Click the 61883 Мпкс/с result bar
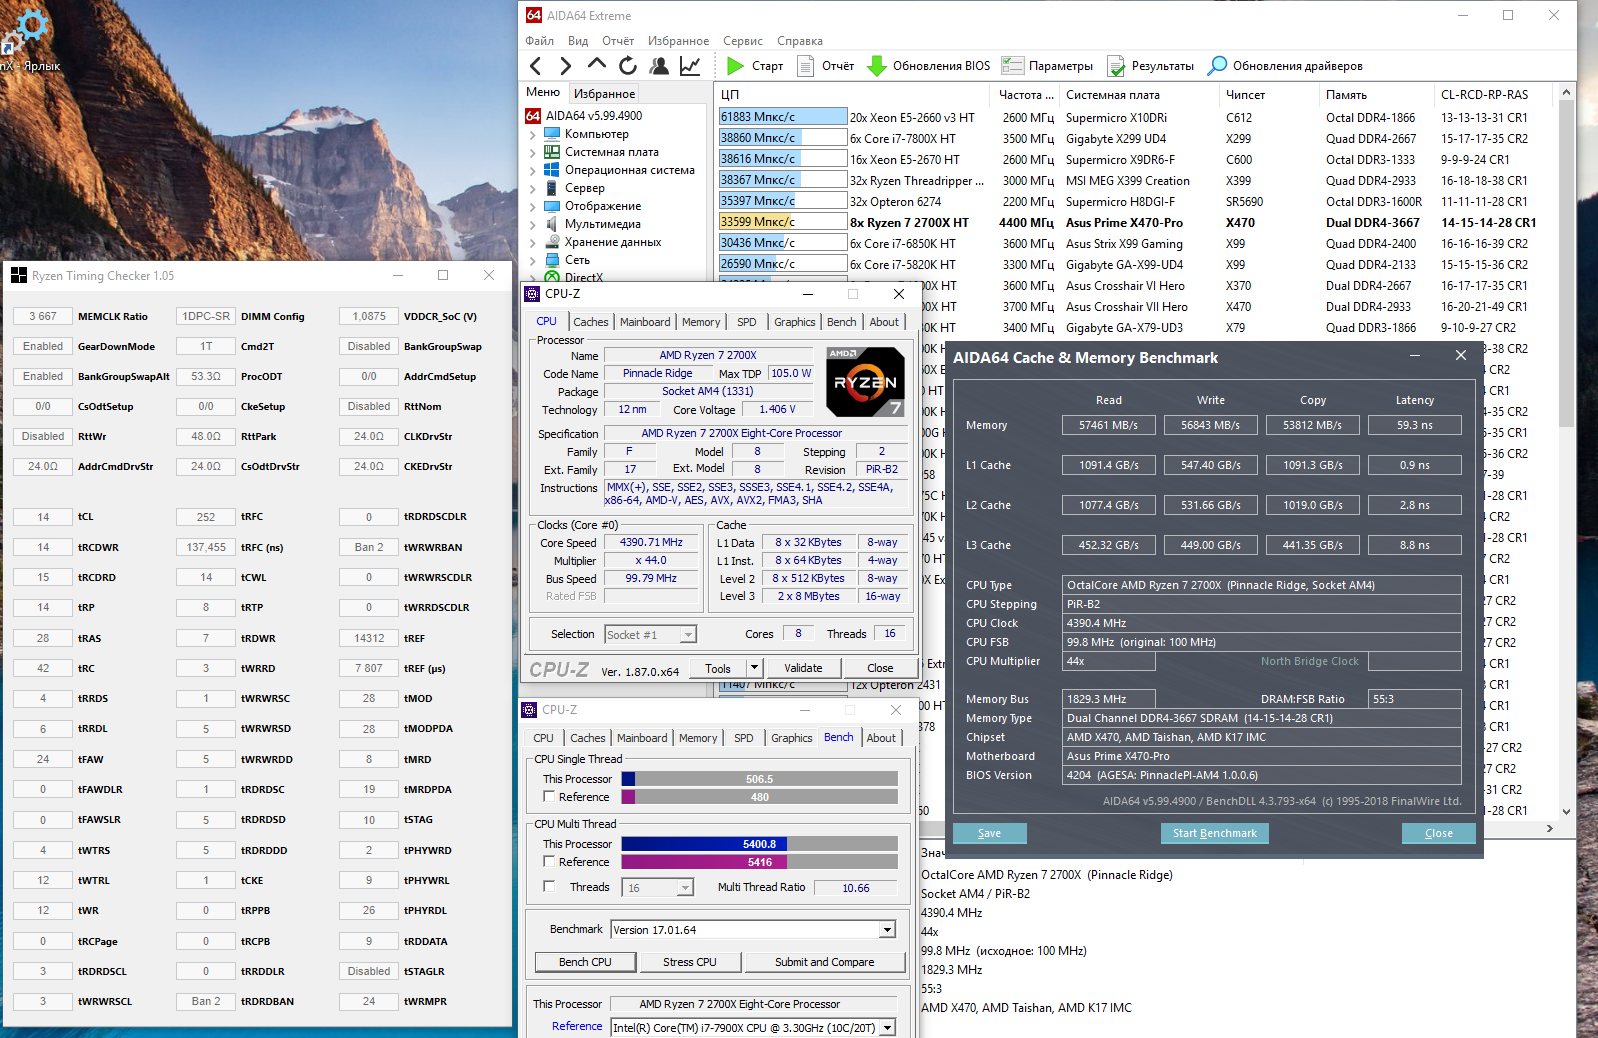 click(x=783, y=117)
